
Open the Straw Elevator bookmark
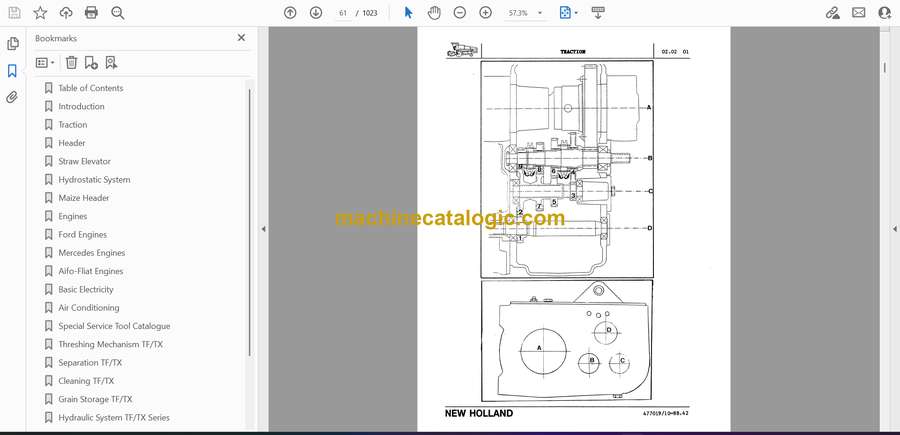coord(84,161)
